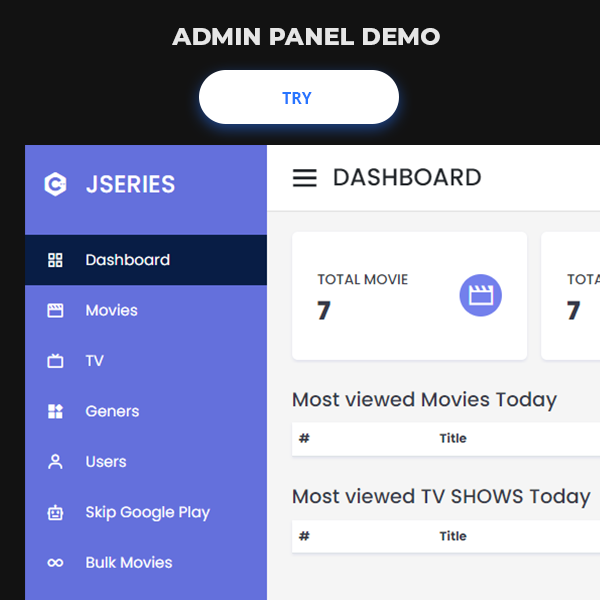Select the Geners menu entry
The height and width of the screenshot is (600, 600).
click(112, 411)
